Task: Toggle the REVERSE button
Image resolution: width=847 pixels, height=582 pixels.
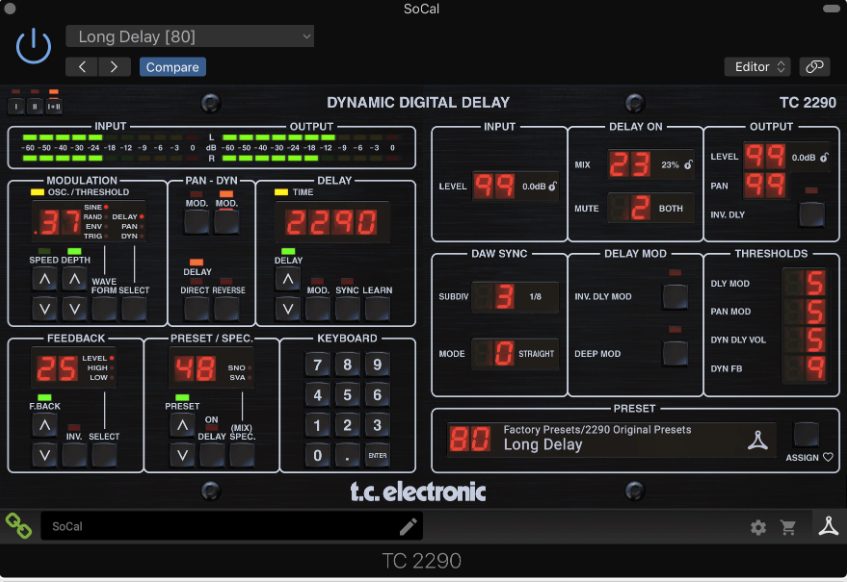Action: (226, 309)
